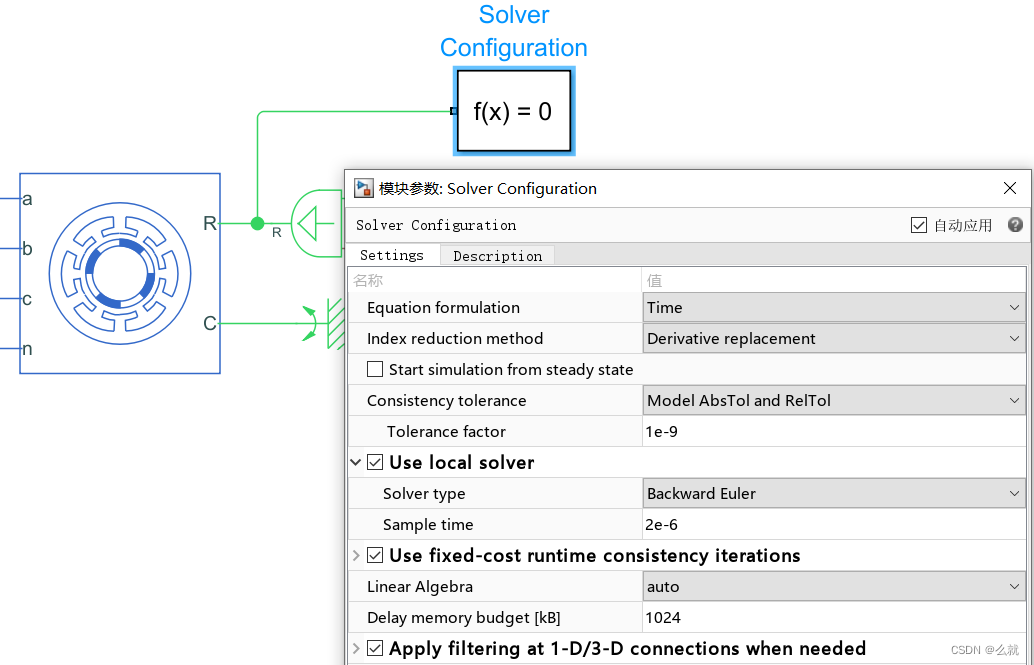The height and width of the screenshot is (665, 1034).
Task: Click port R on the motor block
Action: click(210, 224)
